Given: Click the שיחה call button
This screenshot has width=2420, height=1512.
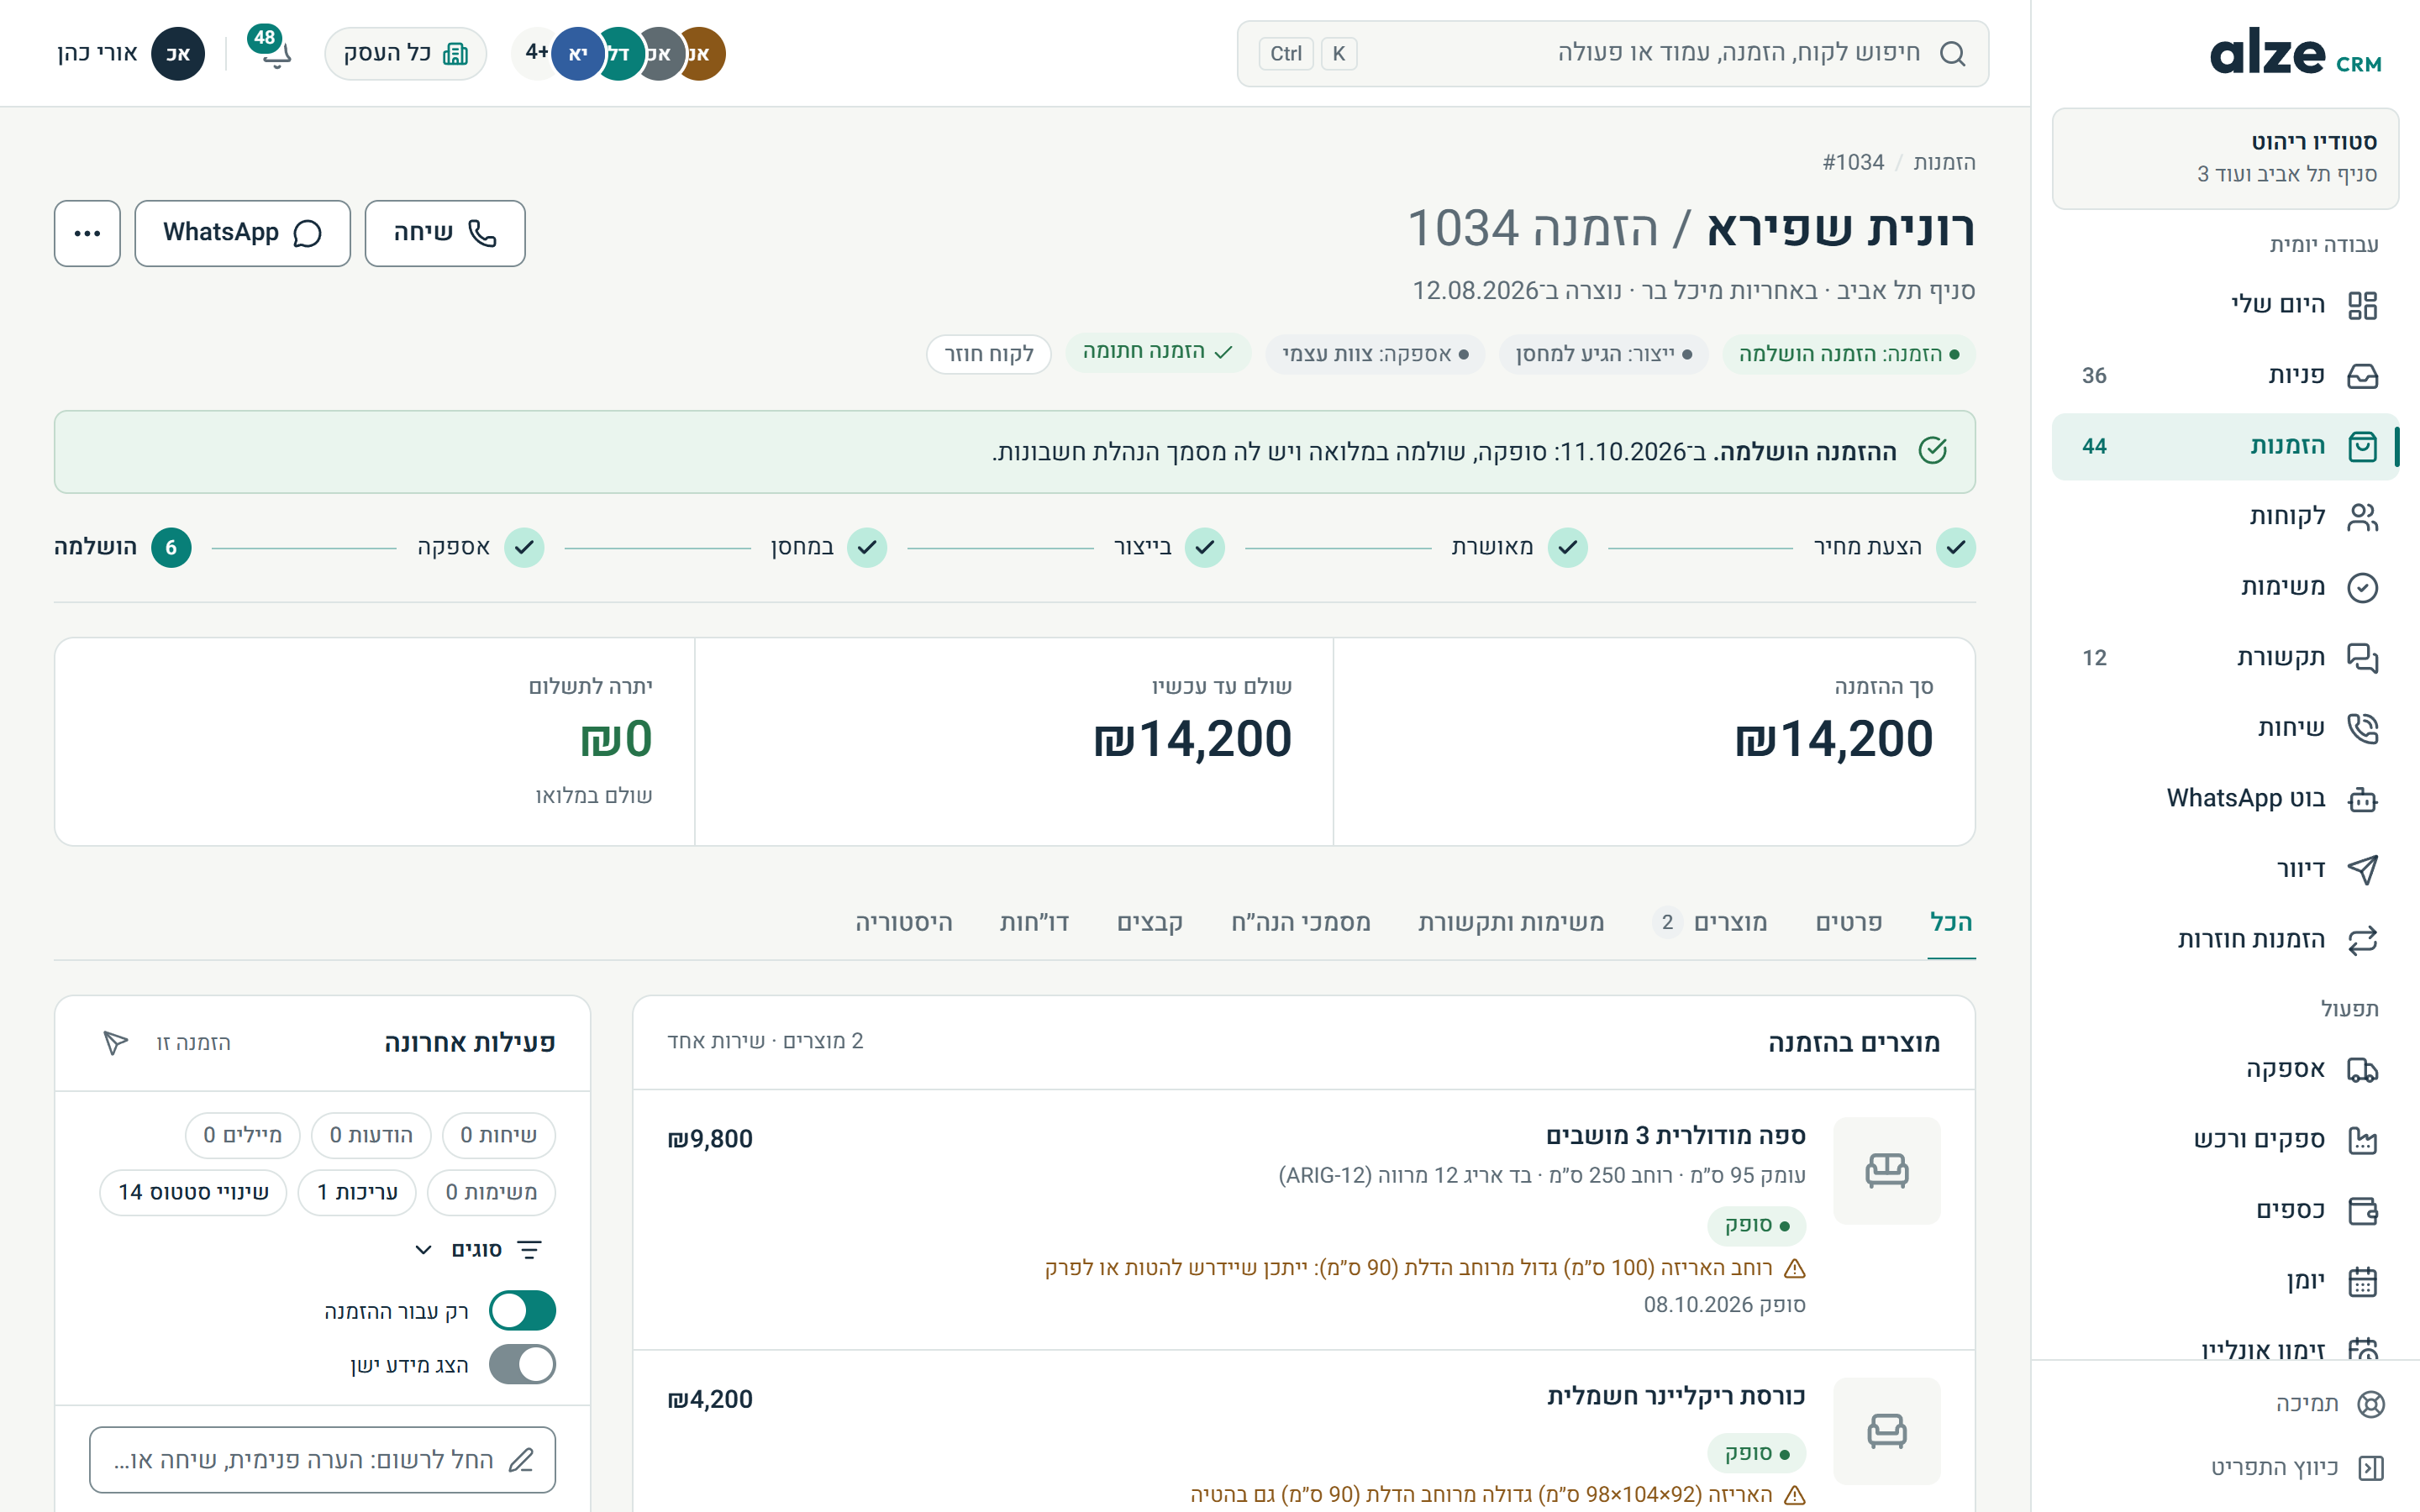Looking at the screenshot, I should point(445,233).
